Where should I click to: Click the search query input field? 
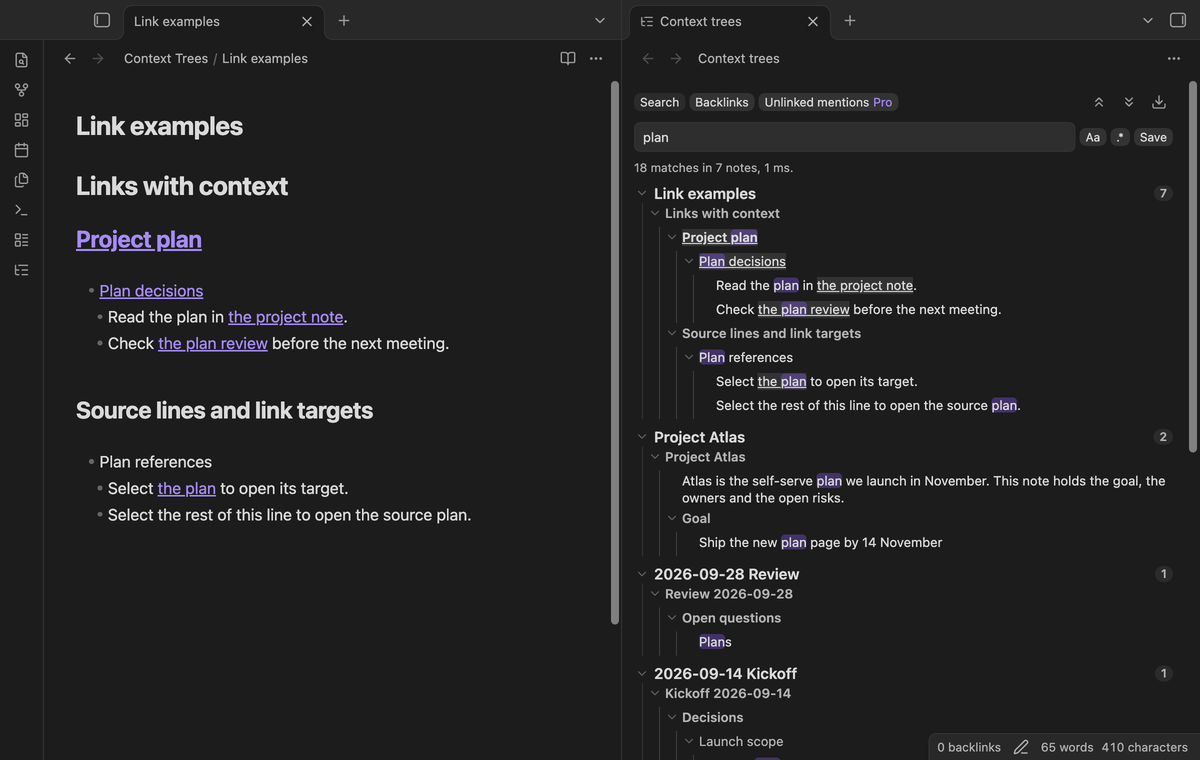click(x=854, y=137)
